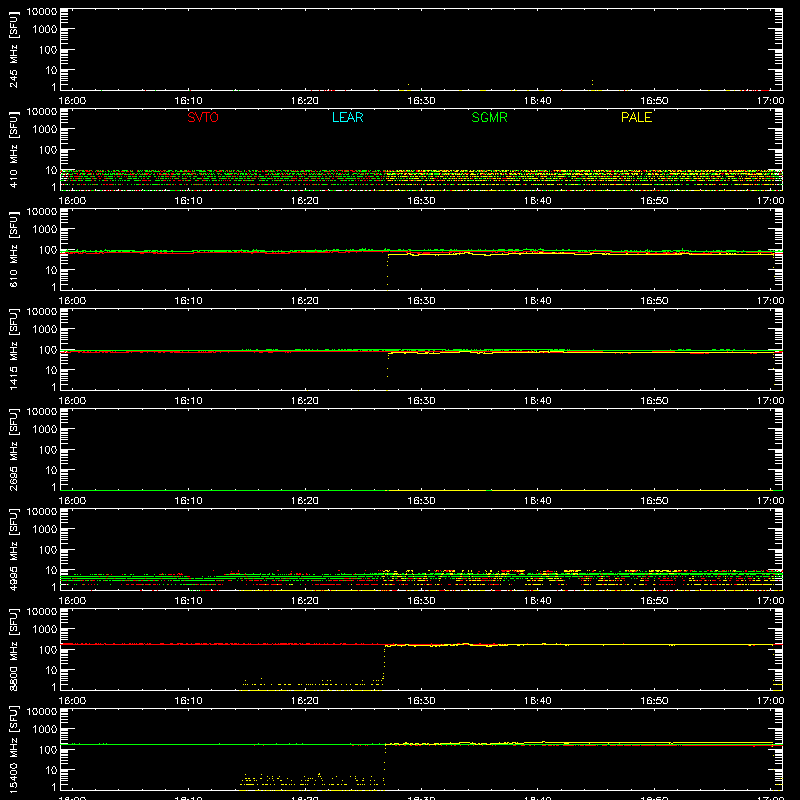Click the 16:20 time label under 1415 MHz panel

[305, 401]
